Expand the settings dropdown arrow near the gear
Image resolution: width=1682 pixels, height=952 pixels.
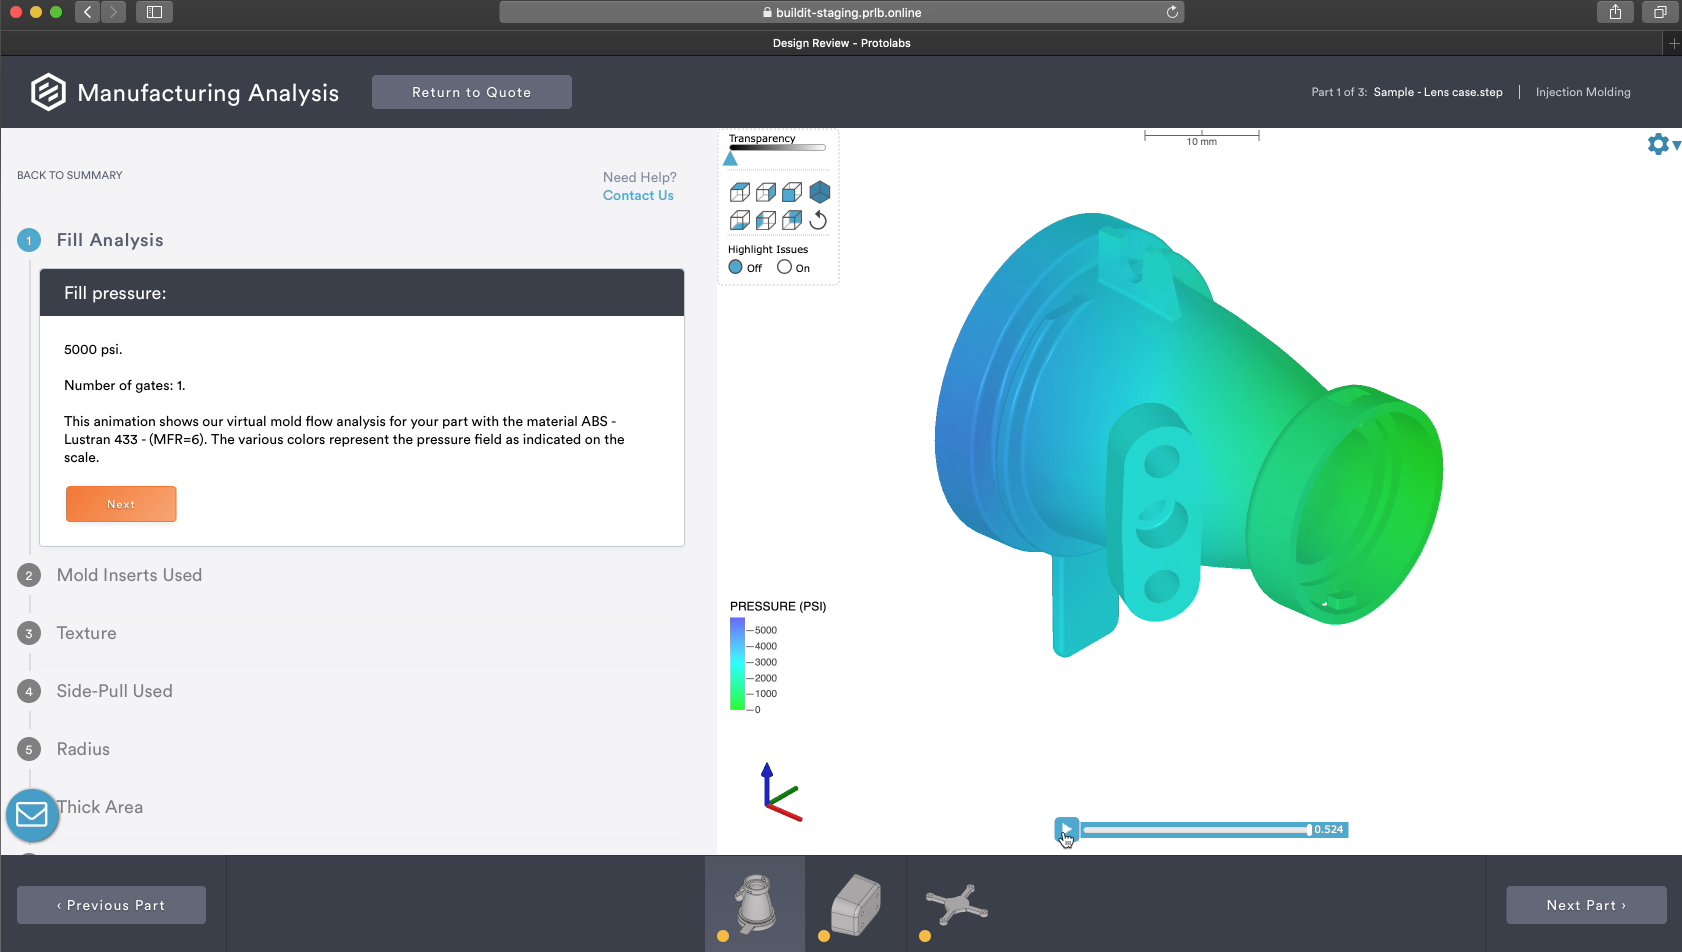(x=1675, y=145)
